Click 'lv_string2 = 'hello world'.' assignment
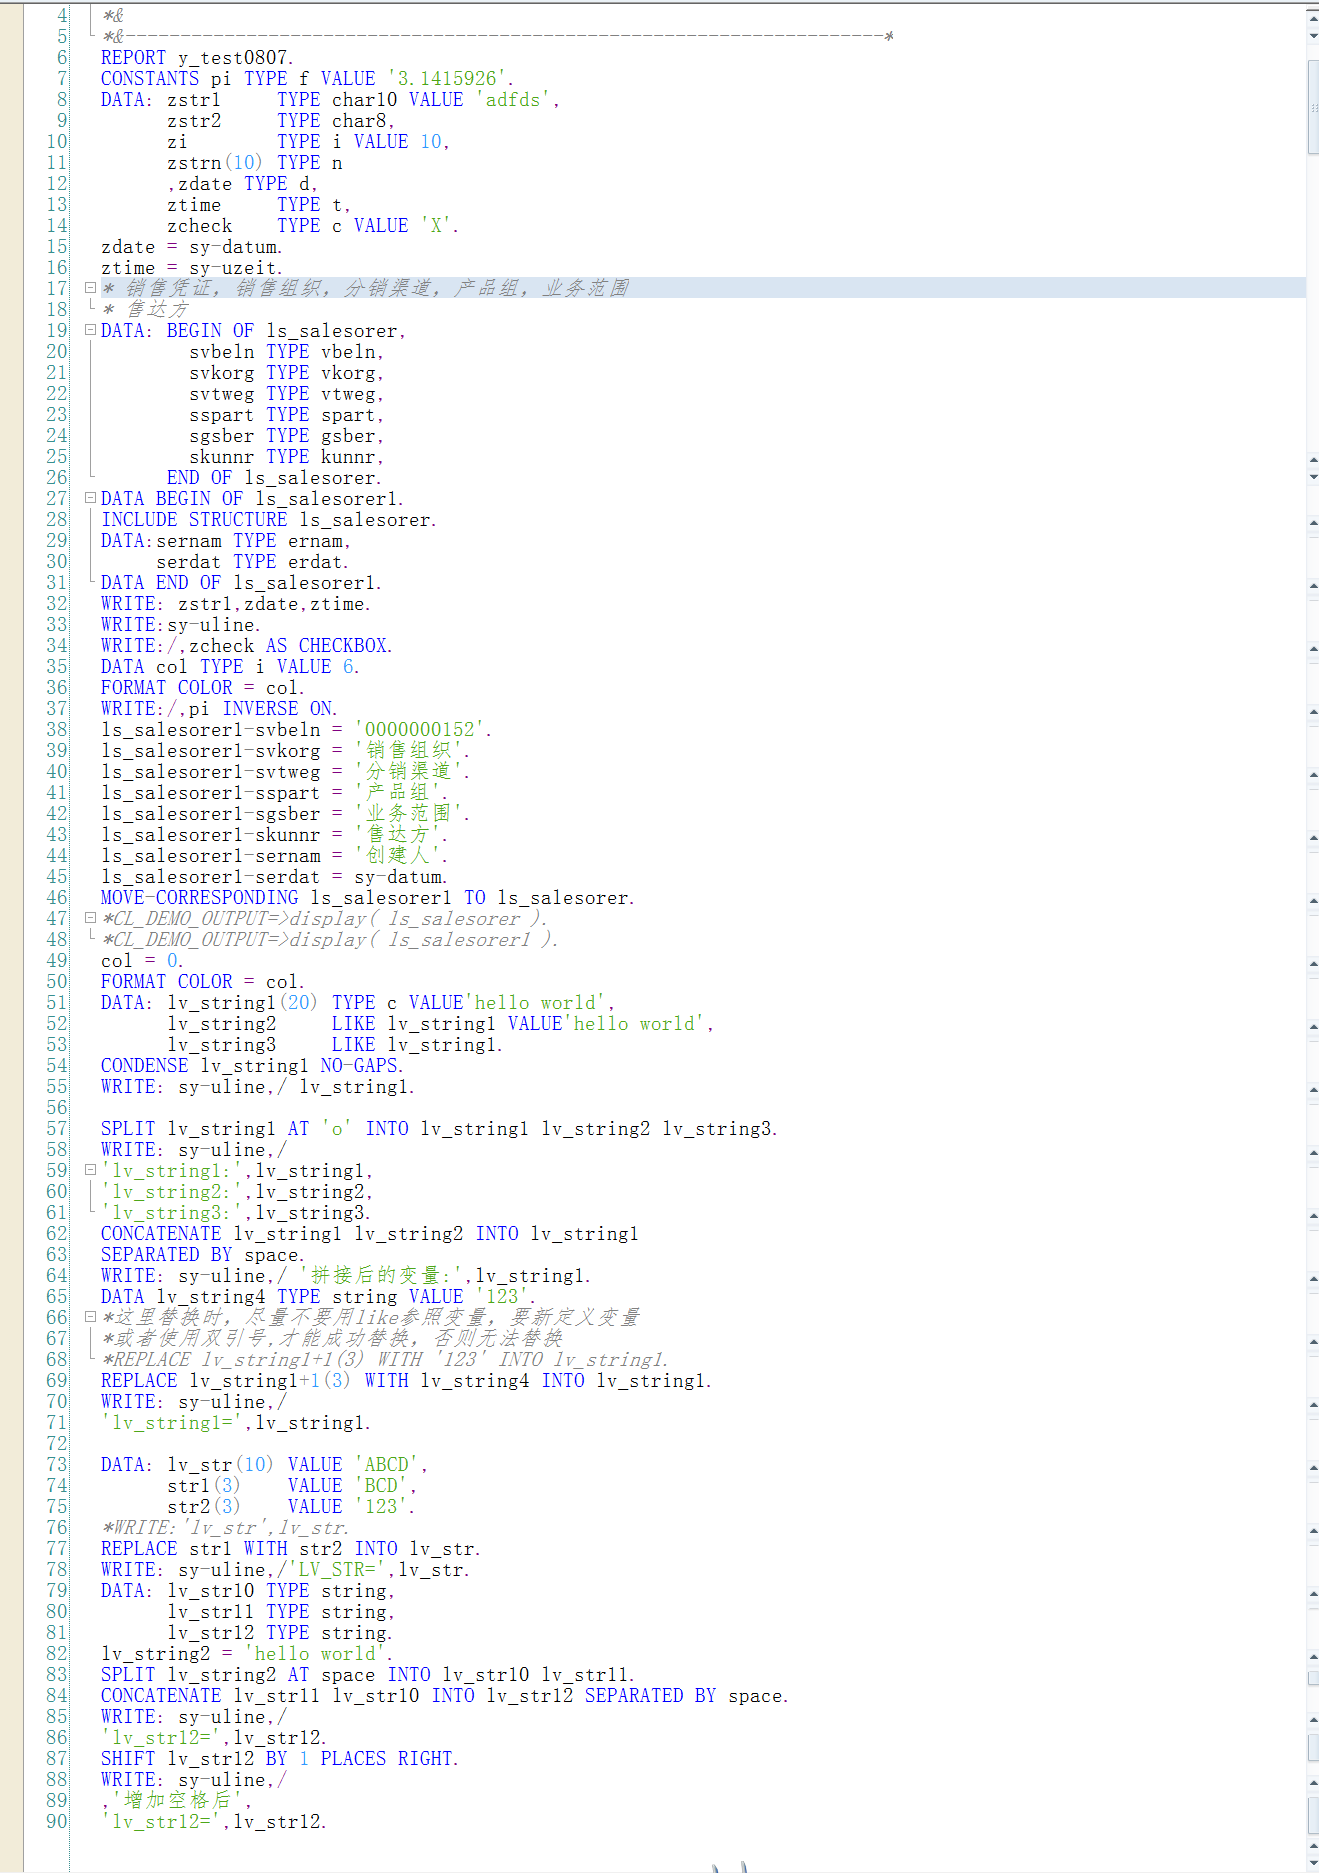Screen dimensions: 1319x1873 click(x=247, y=1654)
